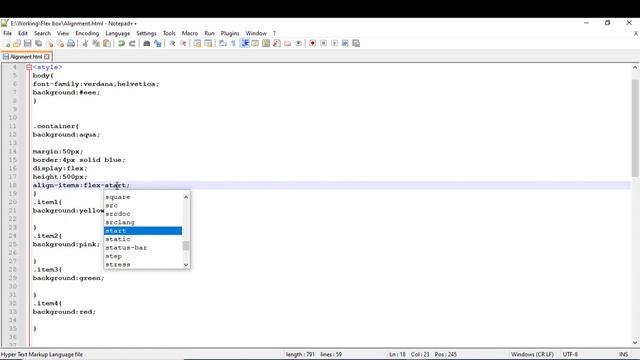Click the Close file toolbar icon

point(49,43)
